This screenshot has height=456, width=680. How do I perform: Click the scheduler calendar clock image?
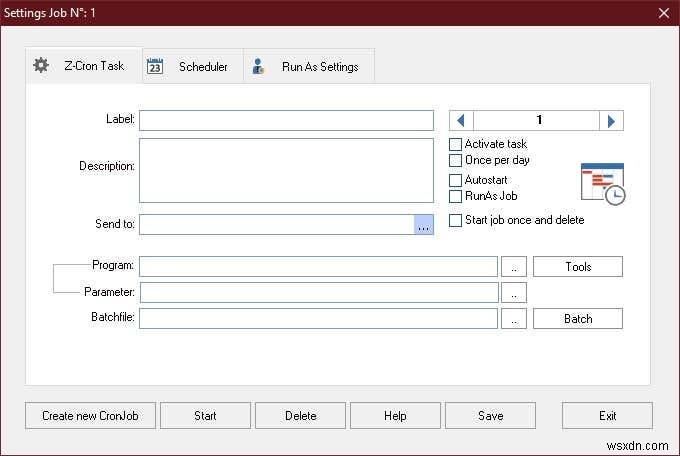pos(603,184)
